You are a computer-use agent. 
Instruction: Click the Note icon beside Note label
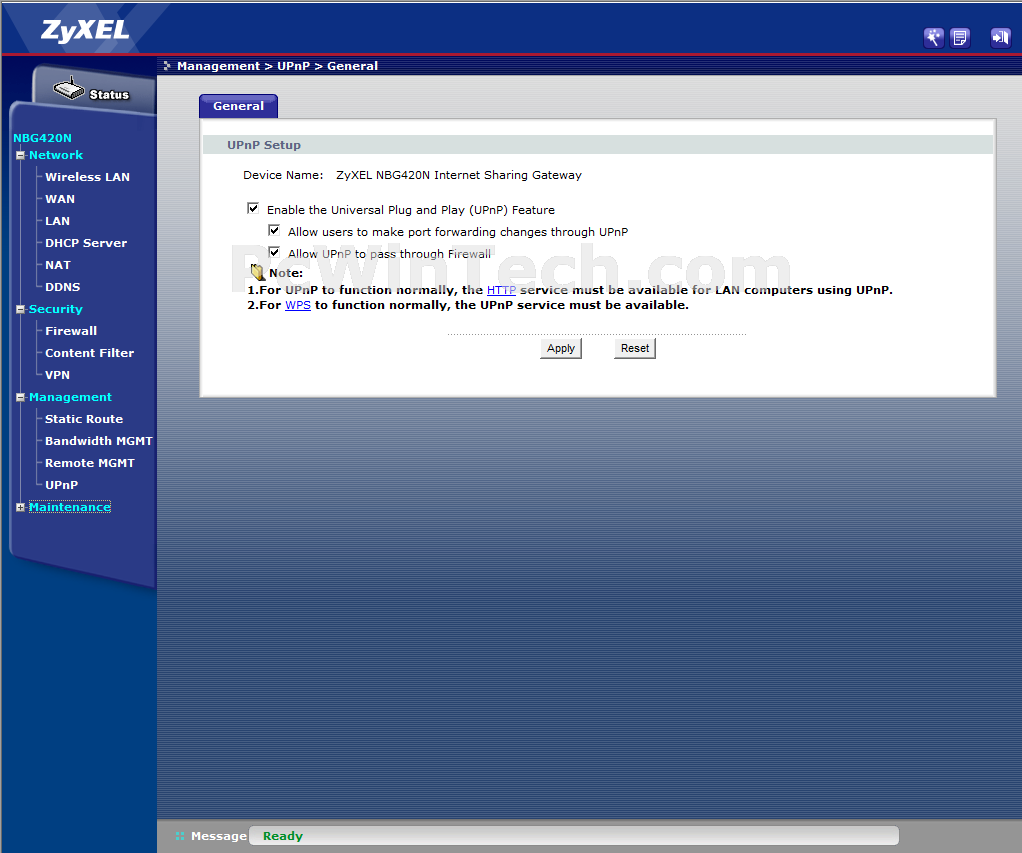(x=257, y=272)
